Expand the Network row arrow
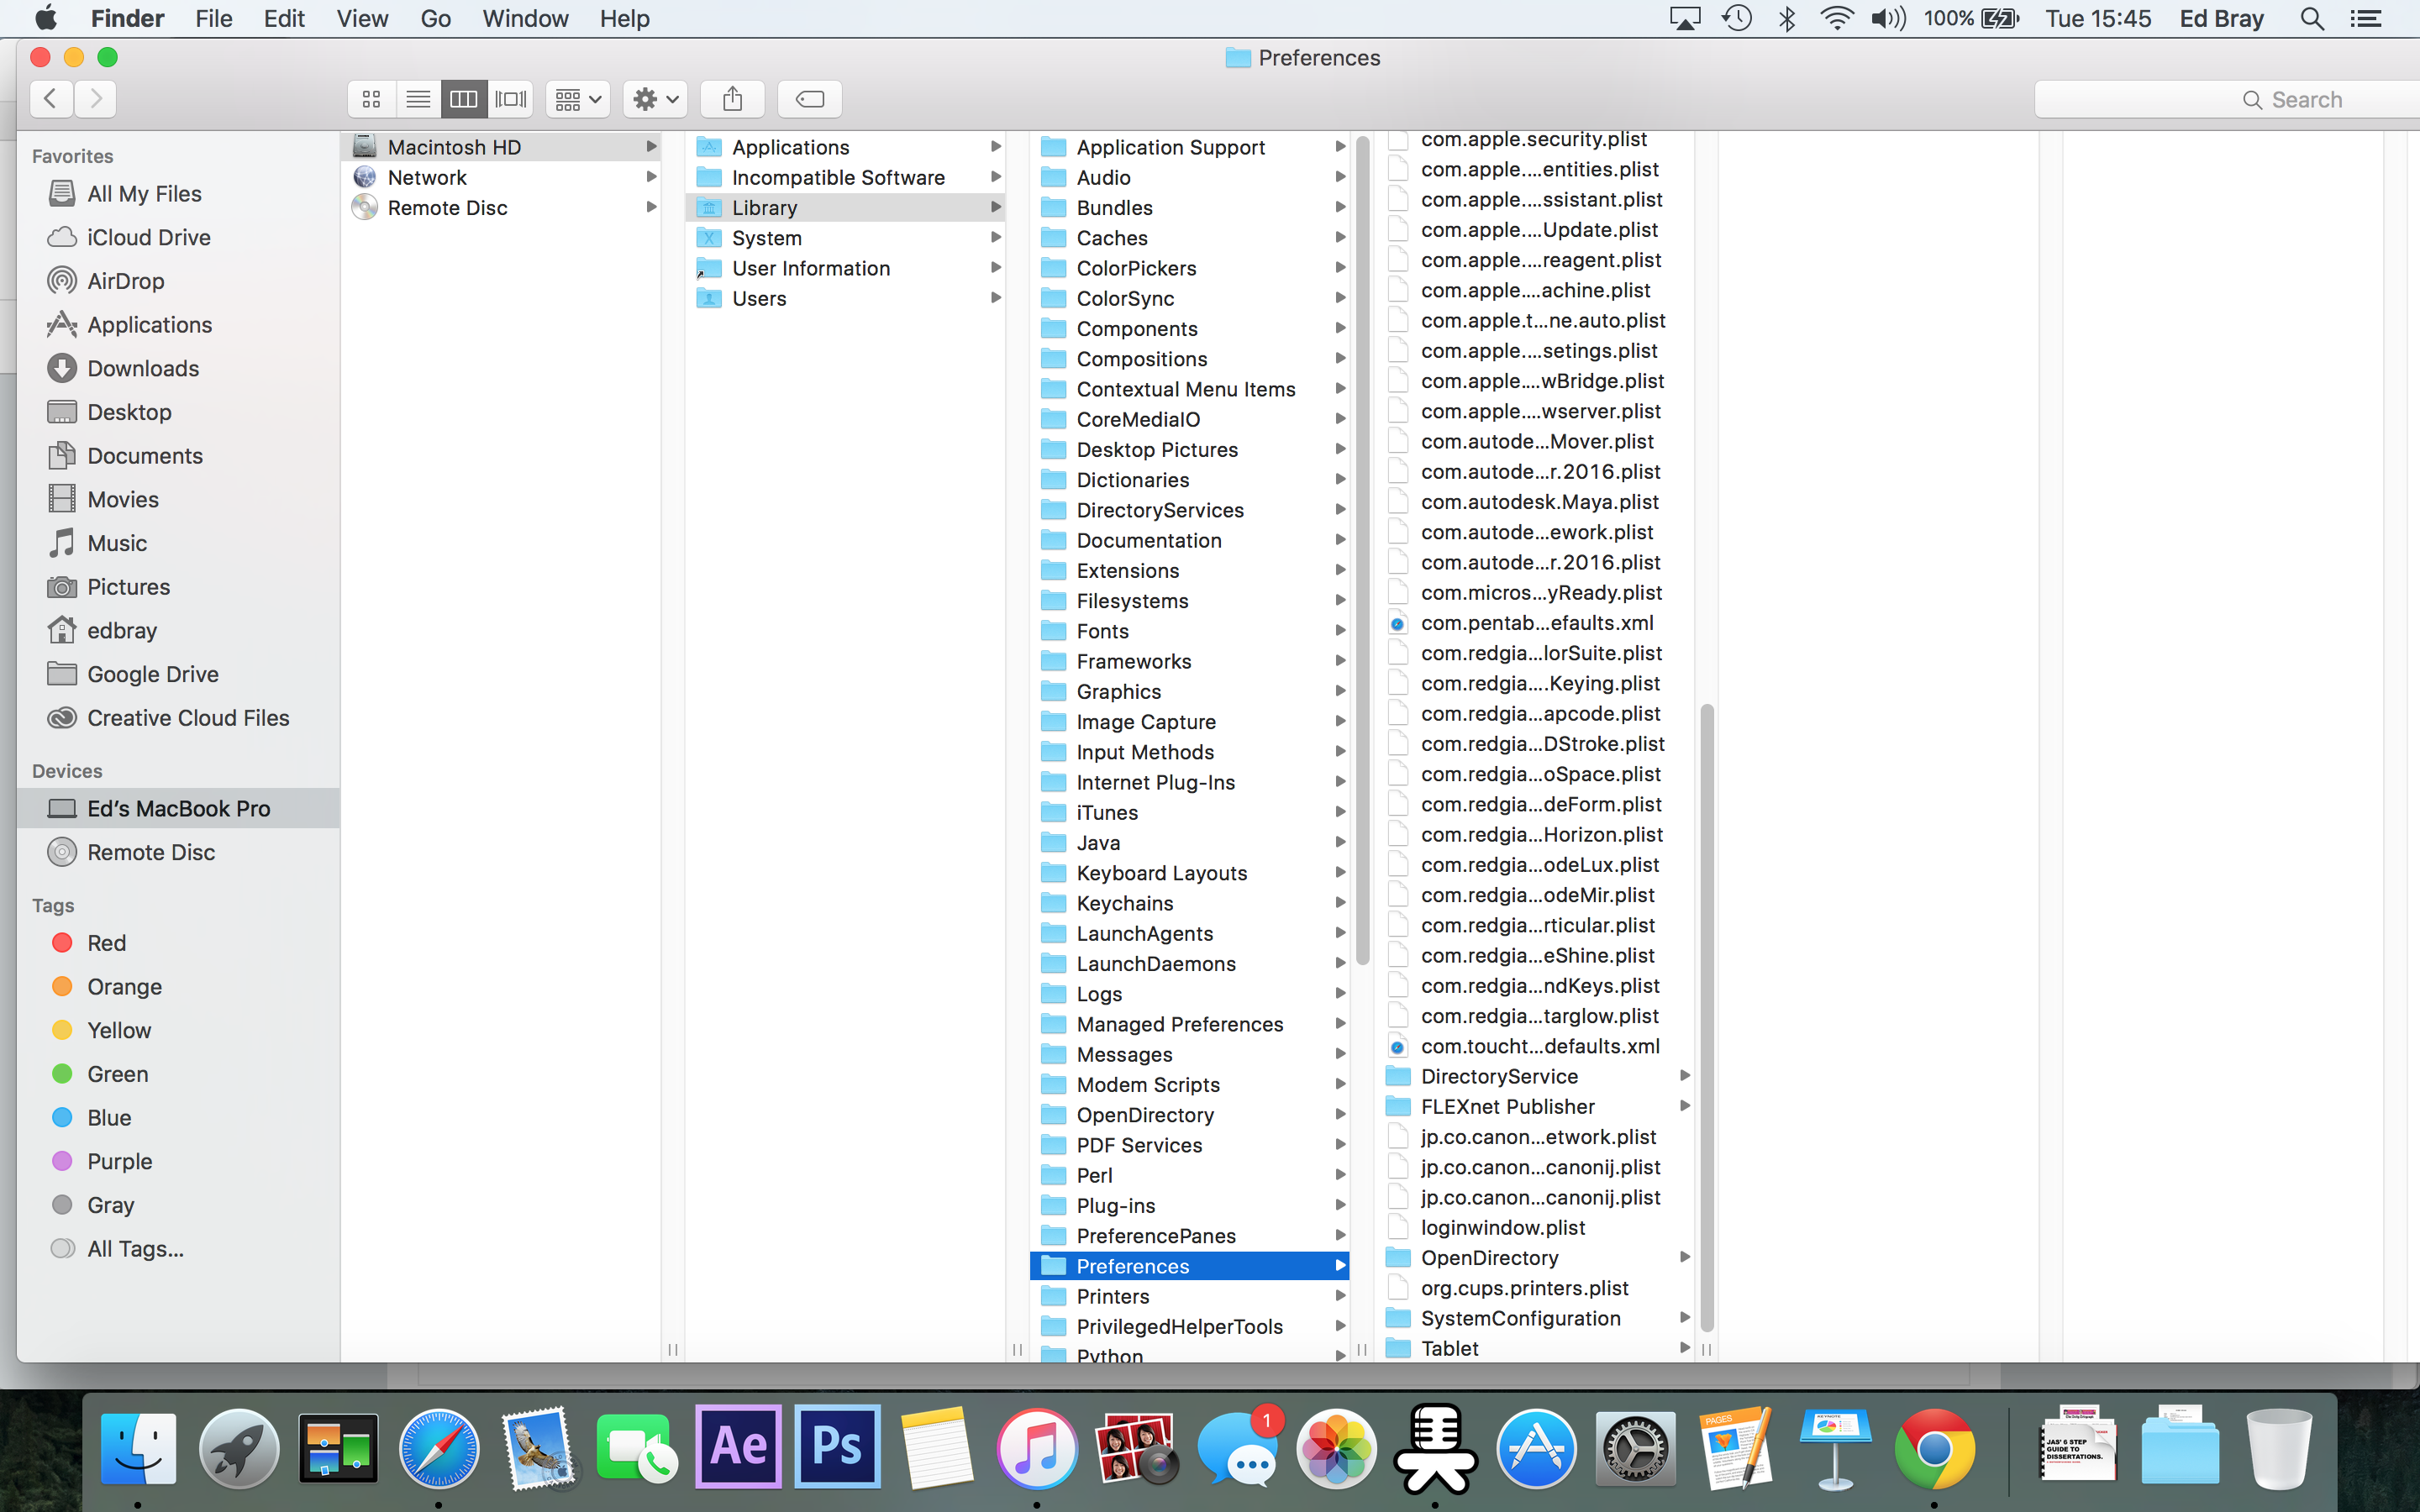 651,177
